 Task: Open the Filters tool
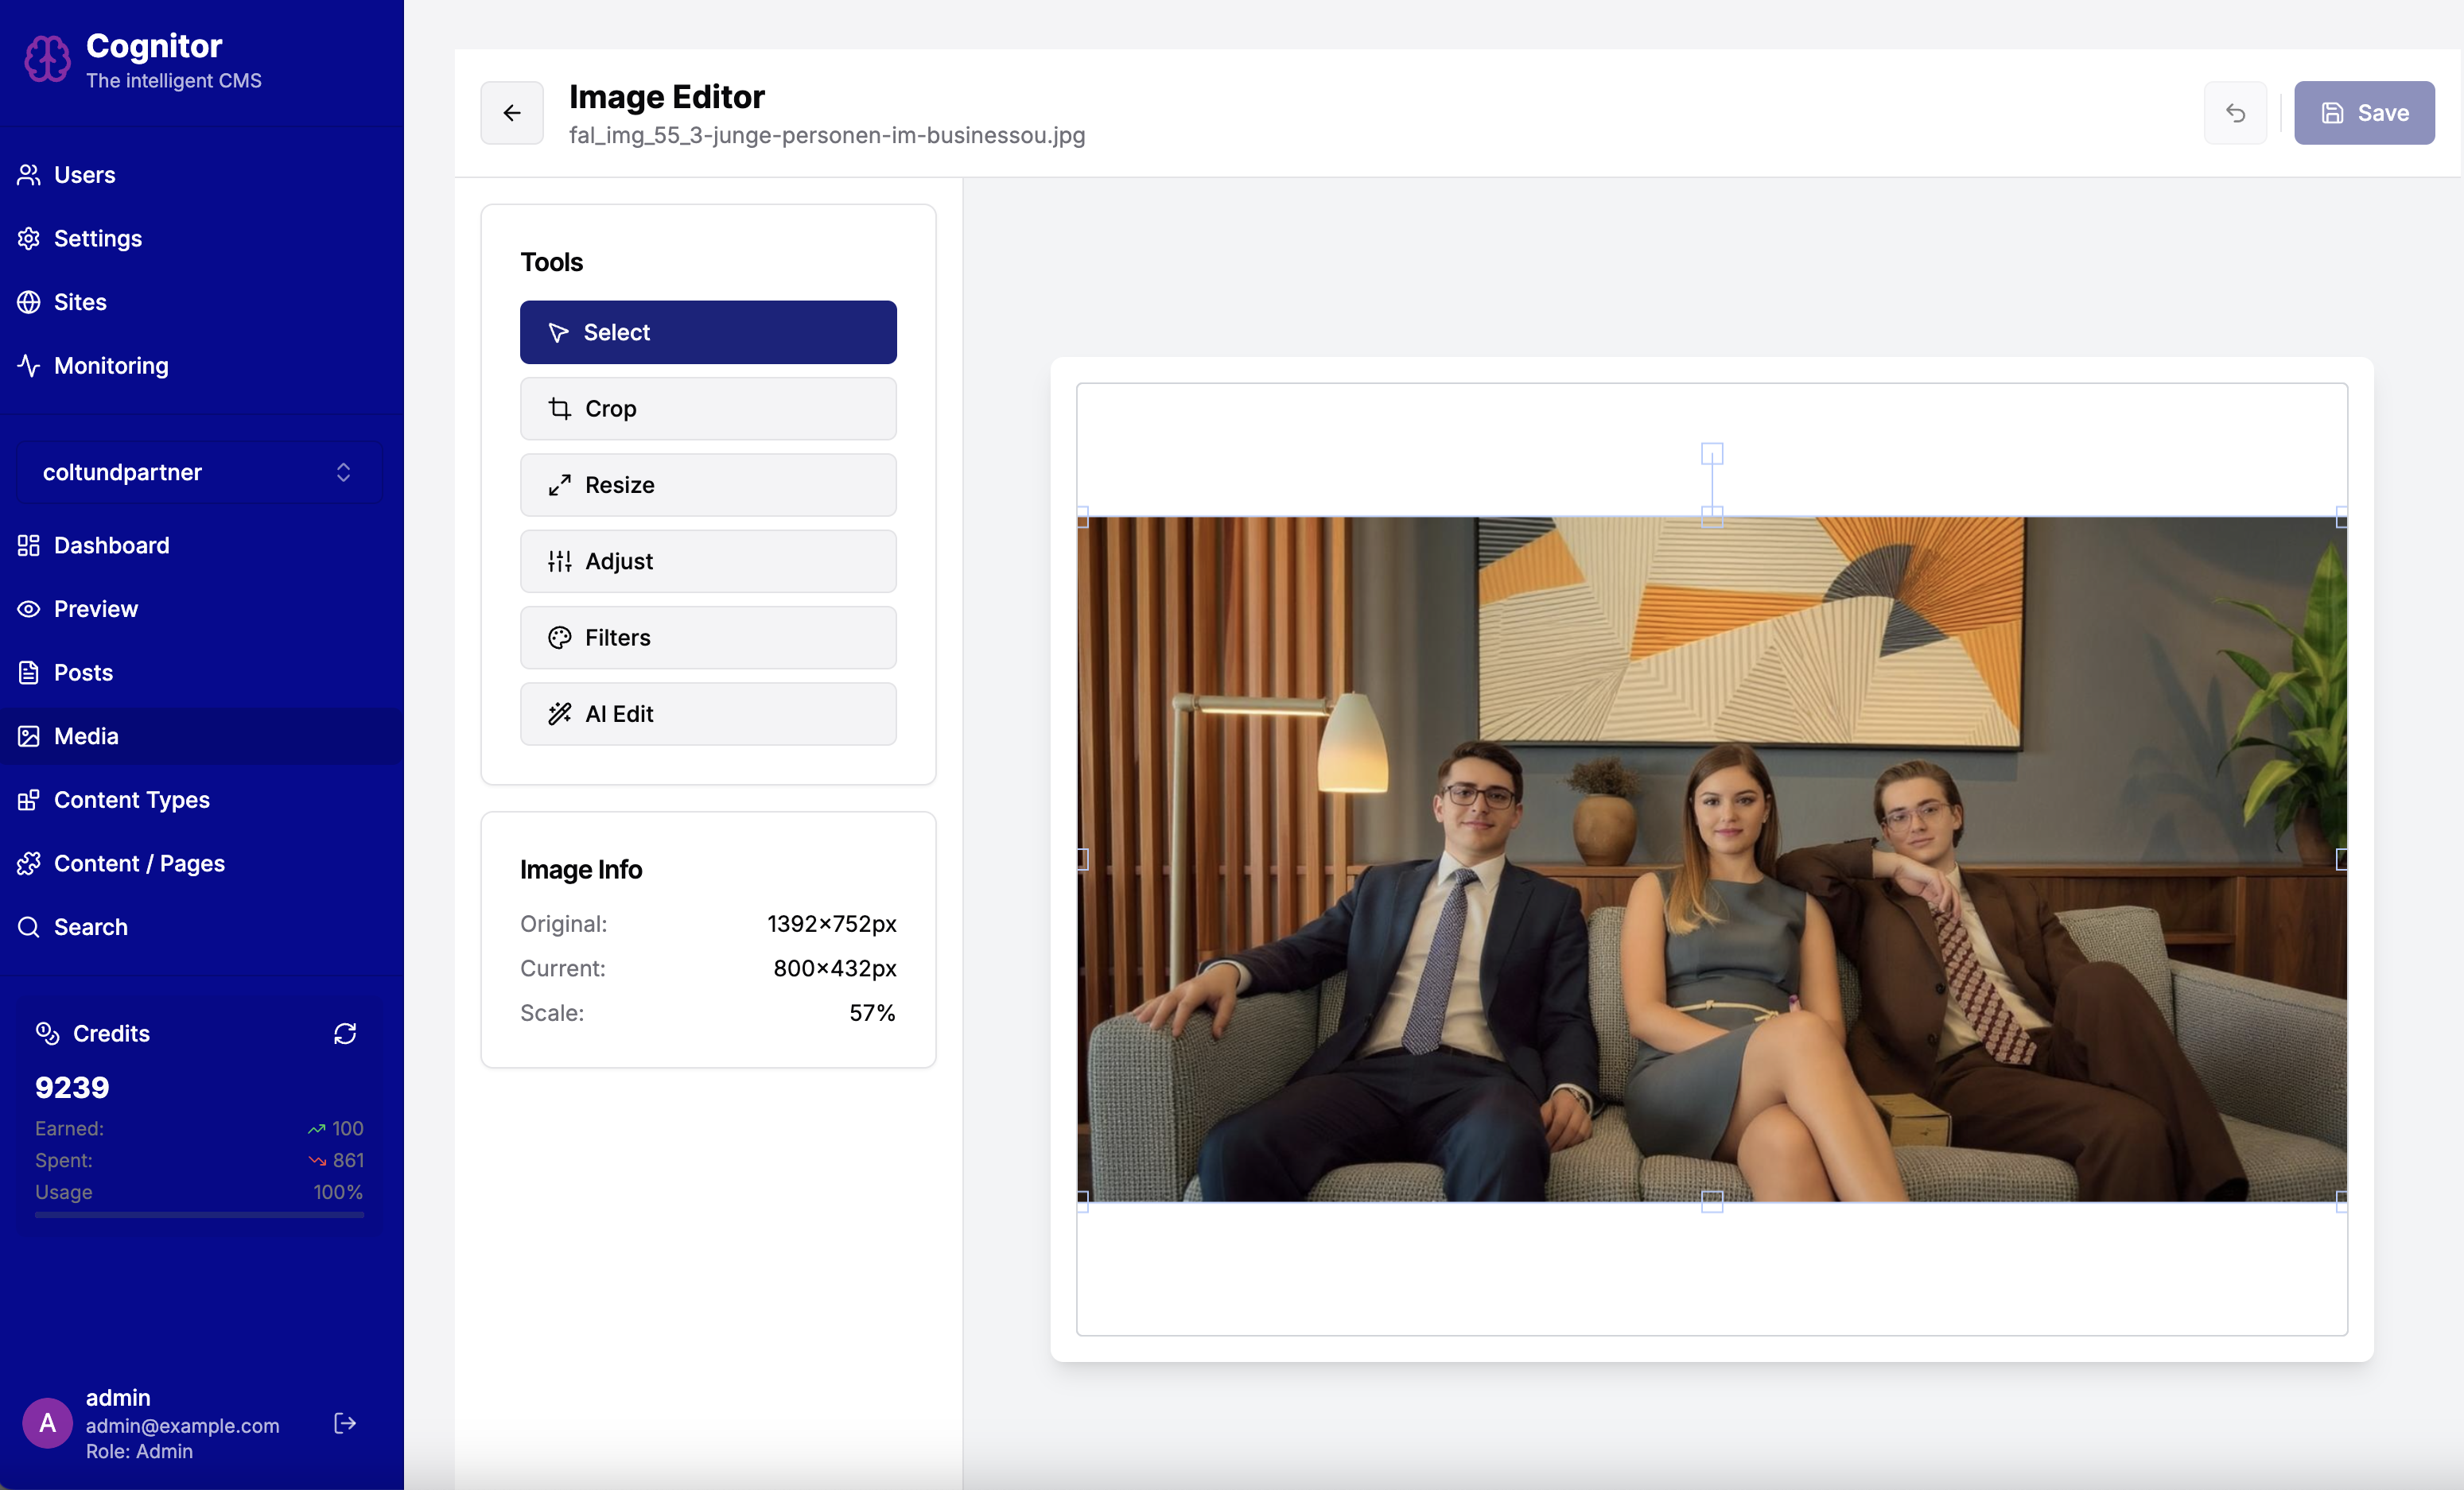pos(708,637)
